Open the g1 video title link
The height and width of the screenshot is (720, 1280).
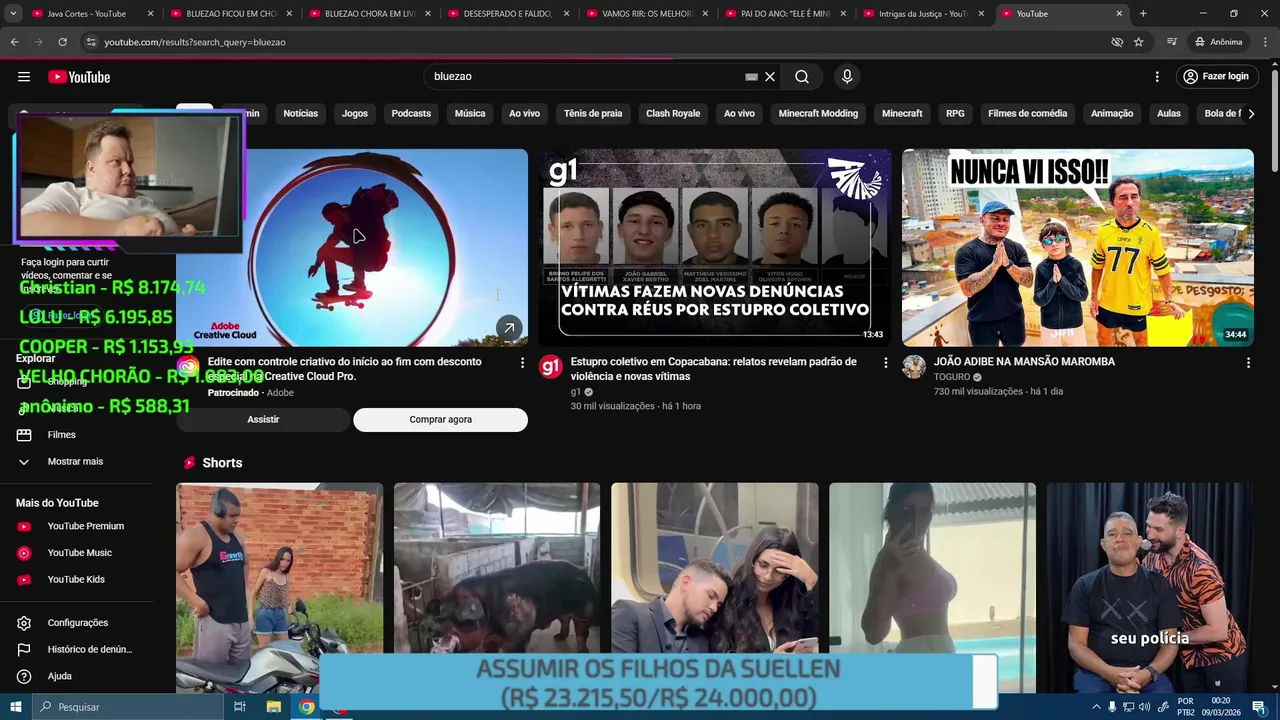713,369
